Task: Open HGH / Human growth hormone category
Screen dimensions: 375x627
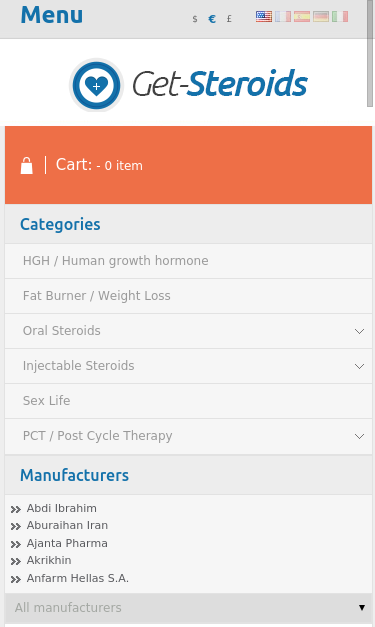Action: [116, 261]
